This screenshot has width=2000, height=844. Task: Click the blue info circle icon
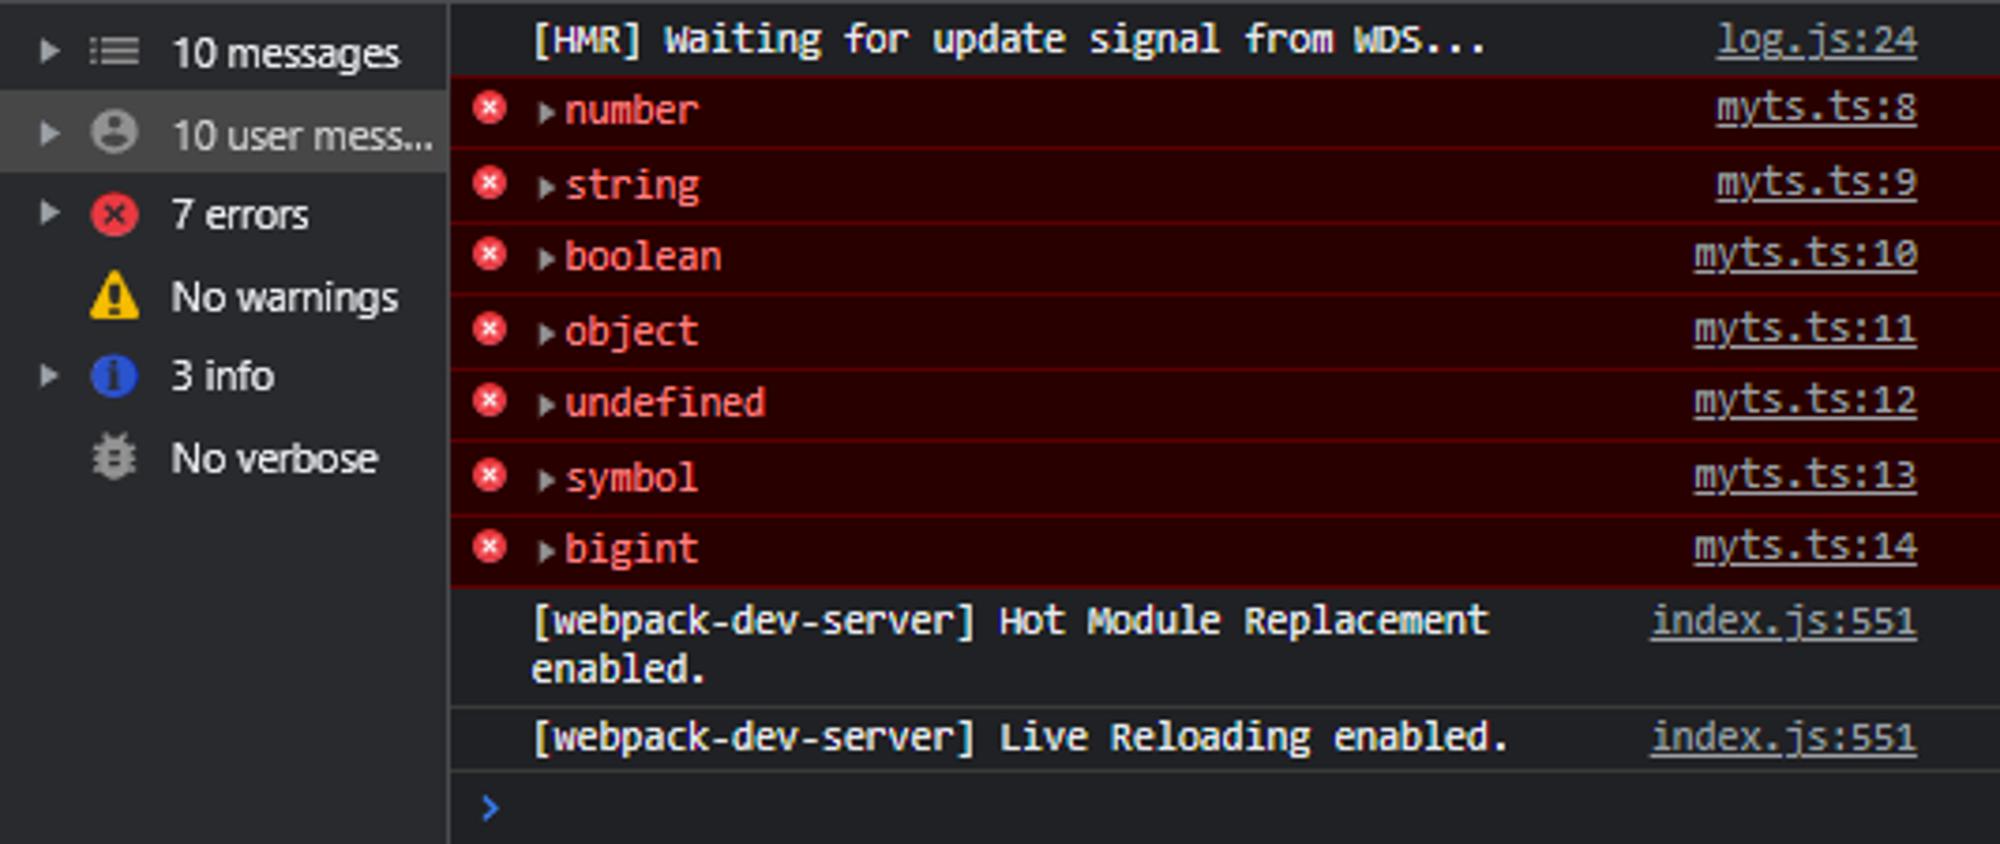pos(114,377)
